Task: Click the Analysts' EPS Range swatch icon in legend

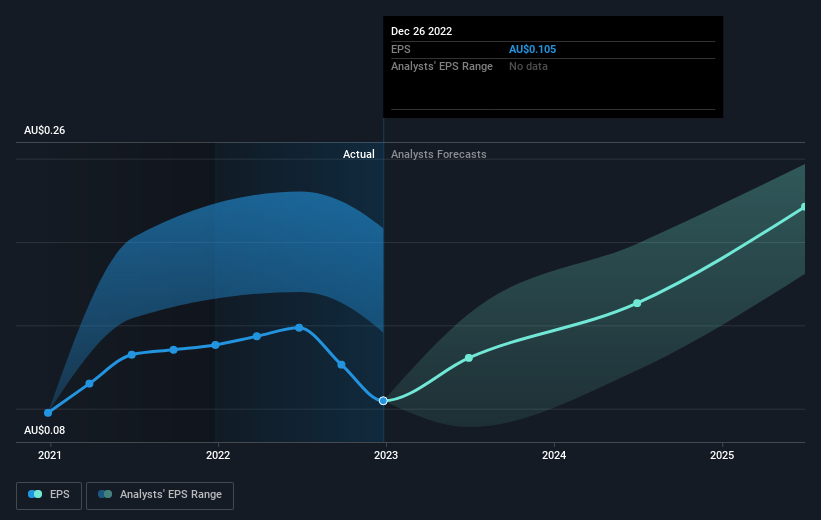Action: coord(105,494)
